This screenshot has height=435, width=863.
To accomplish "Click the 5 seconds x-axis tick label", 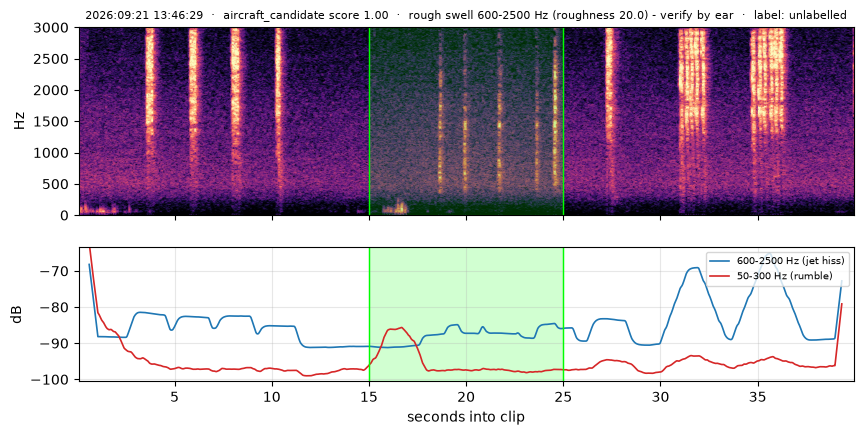I will pyautogui.click(x=175, y=396).
